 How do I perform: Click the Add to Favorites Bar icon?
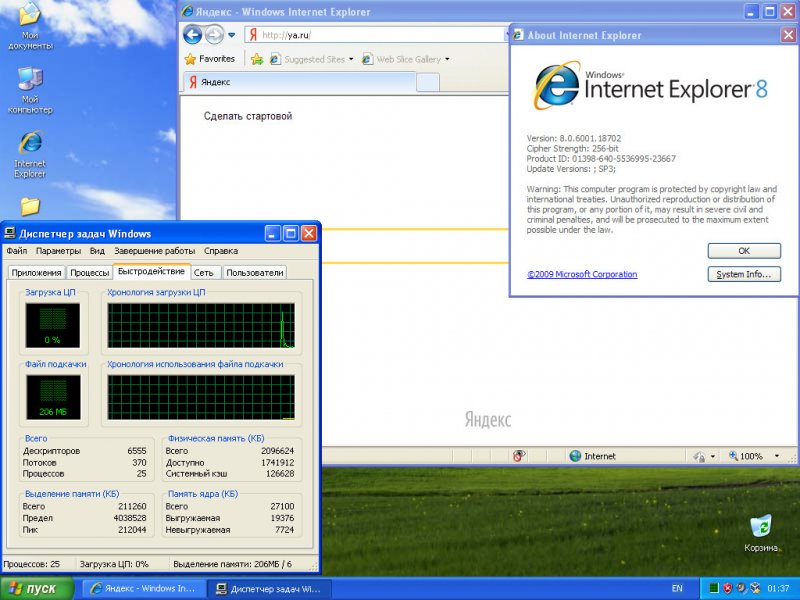(257, 59)
